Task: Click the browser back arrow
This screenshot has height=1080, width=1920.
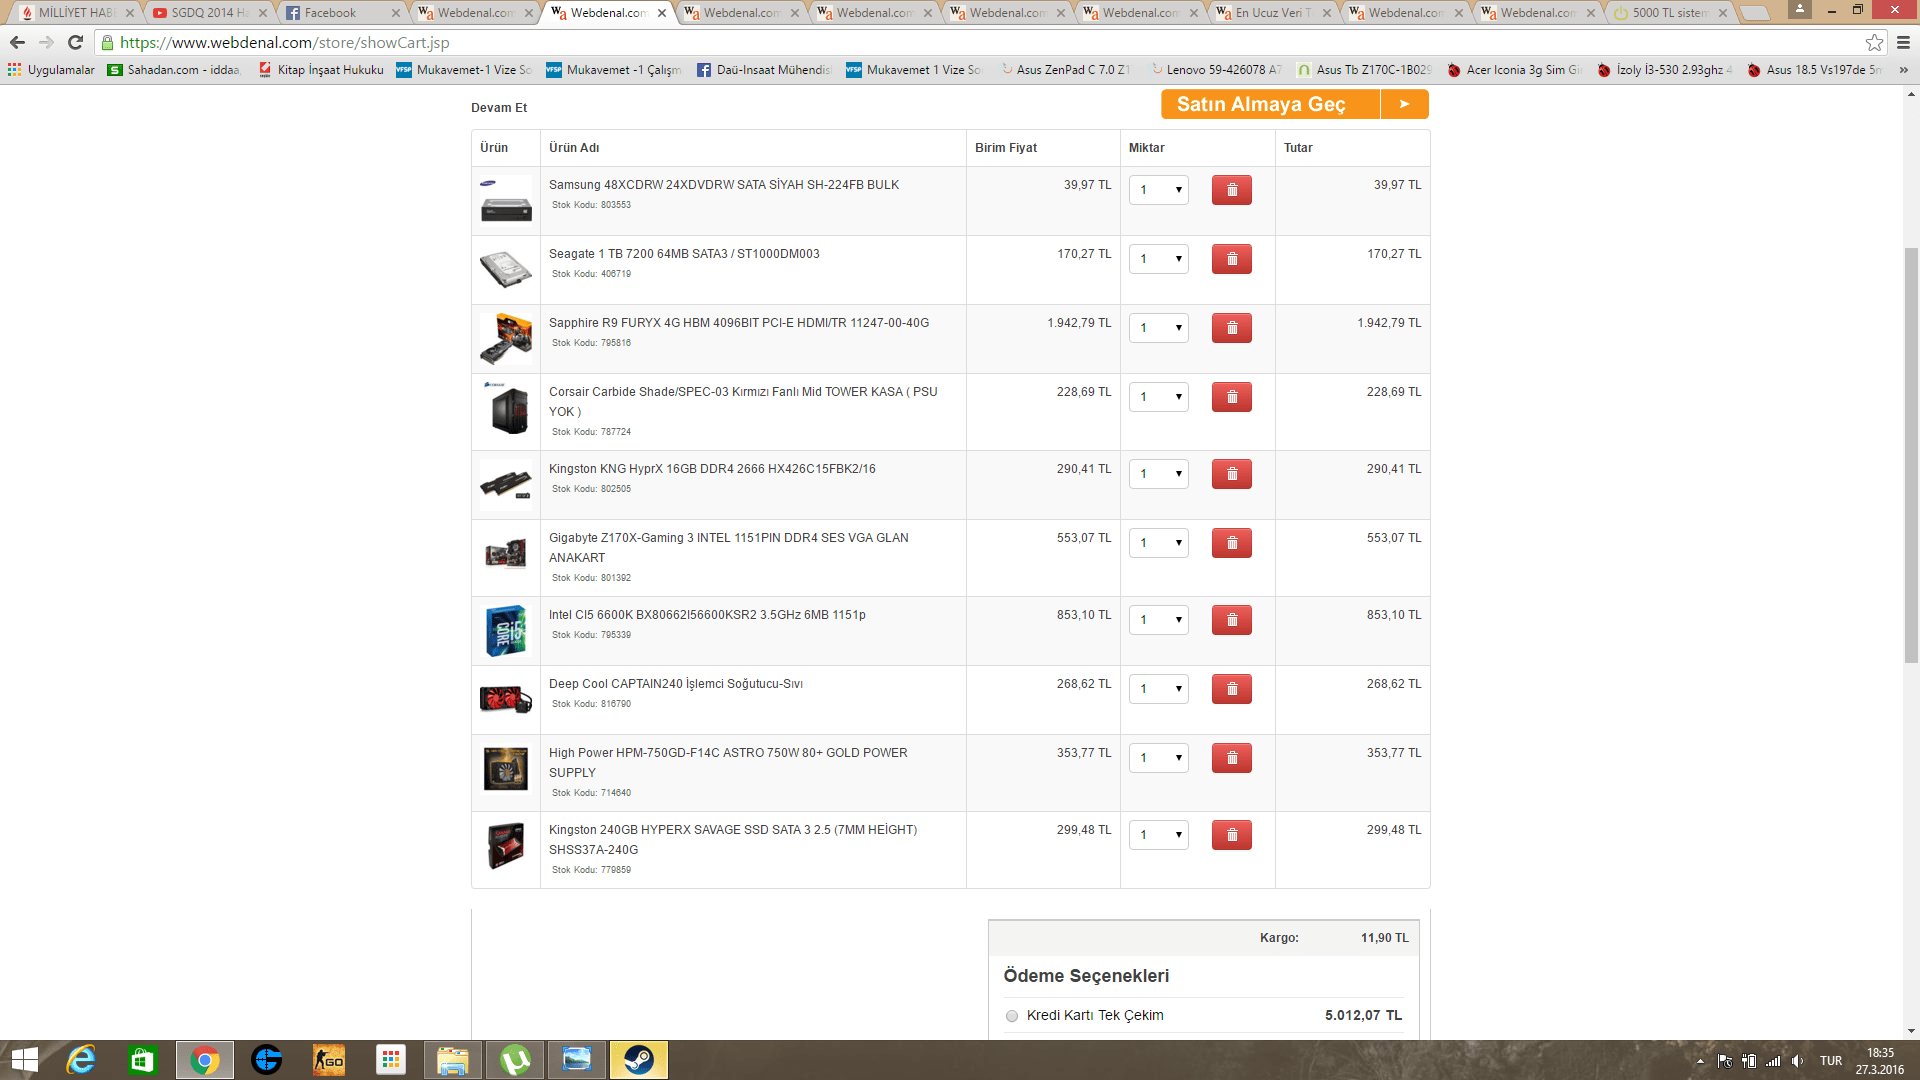Action: 17,42
